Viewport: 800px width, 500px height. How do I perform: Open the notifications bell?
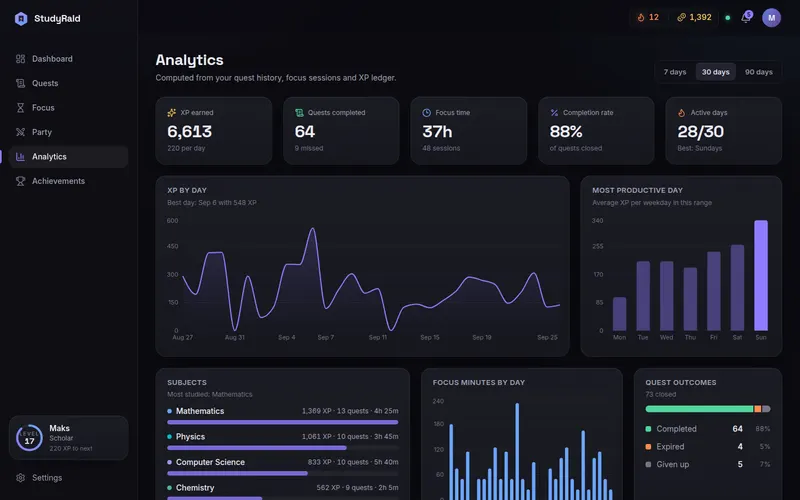(x=746, y=18)
